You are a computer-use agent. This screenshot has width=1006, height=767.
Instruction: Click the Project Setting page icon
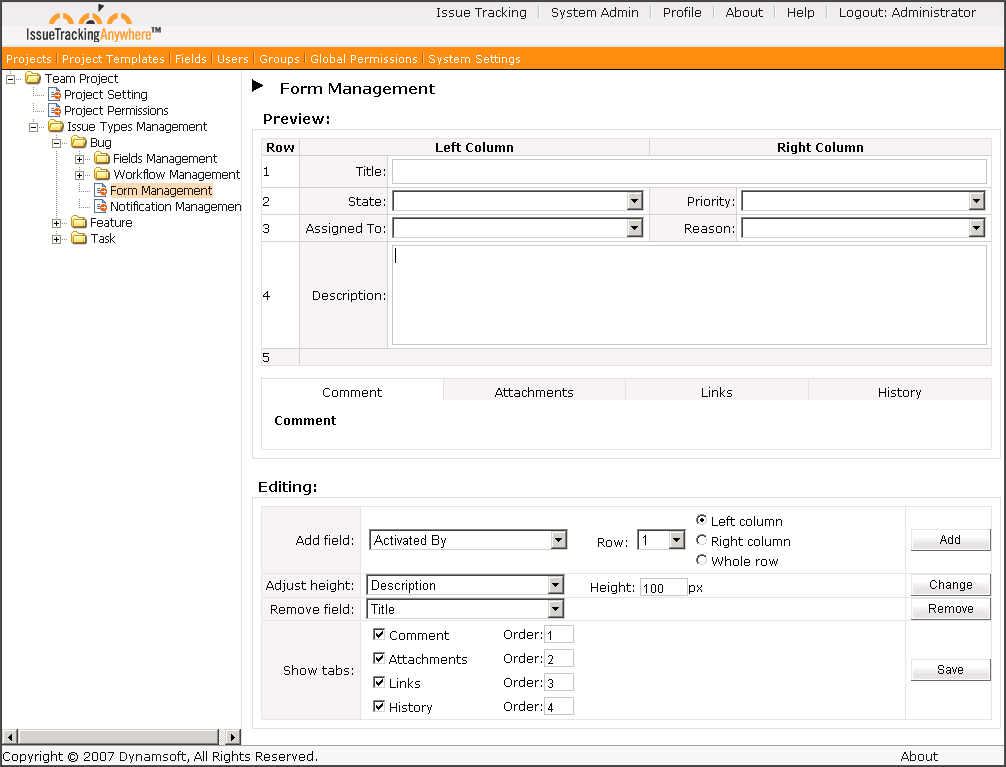tap(55, 95)
